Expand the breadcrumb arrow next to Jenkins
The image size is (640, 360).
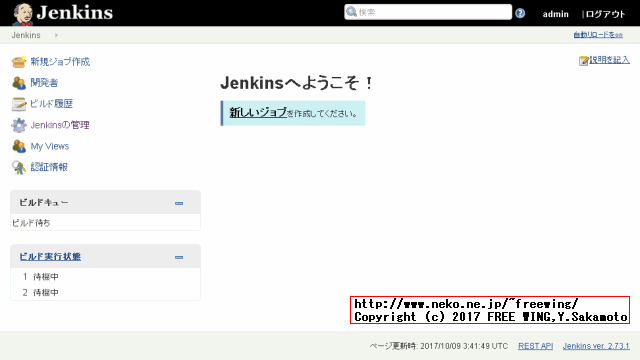point(56,35)
